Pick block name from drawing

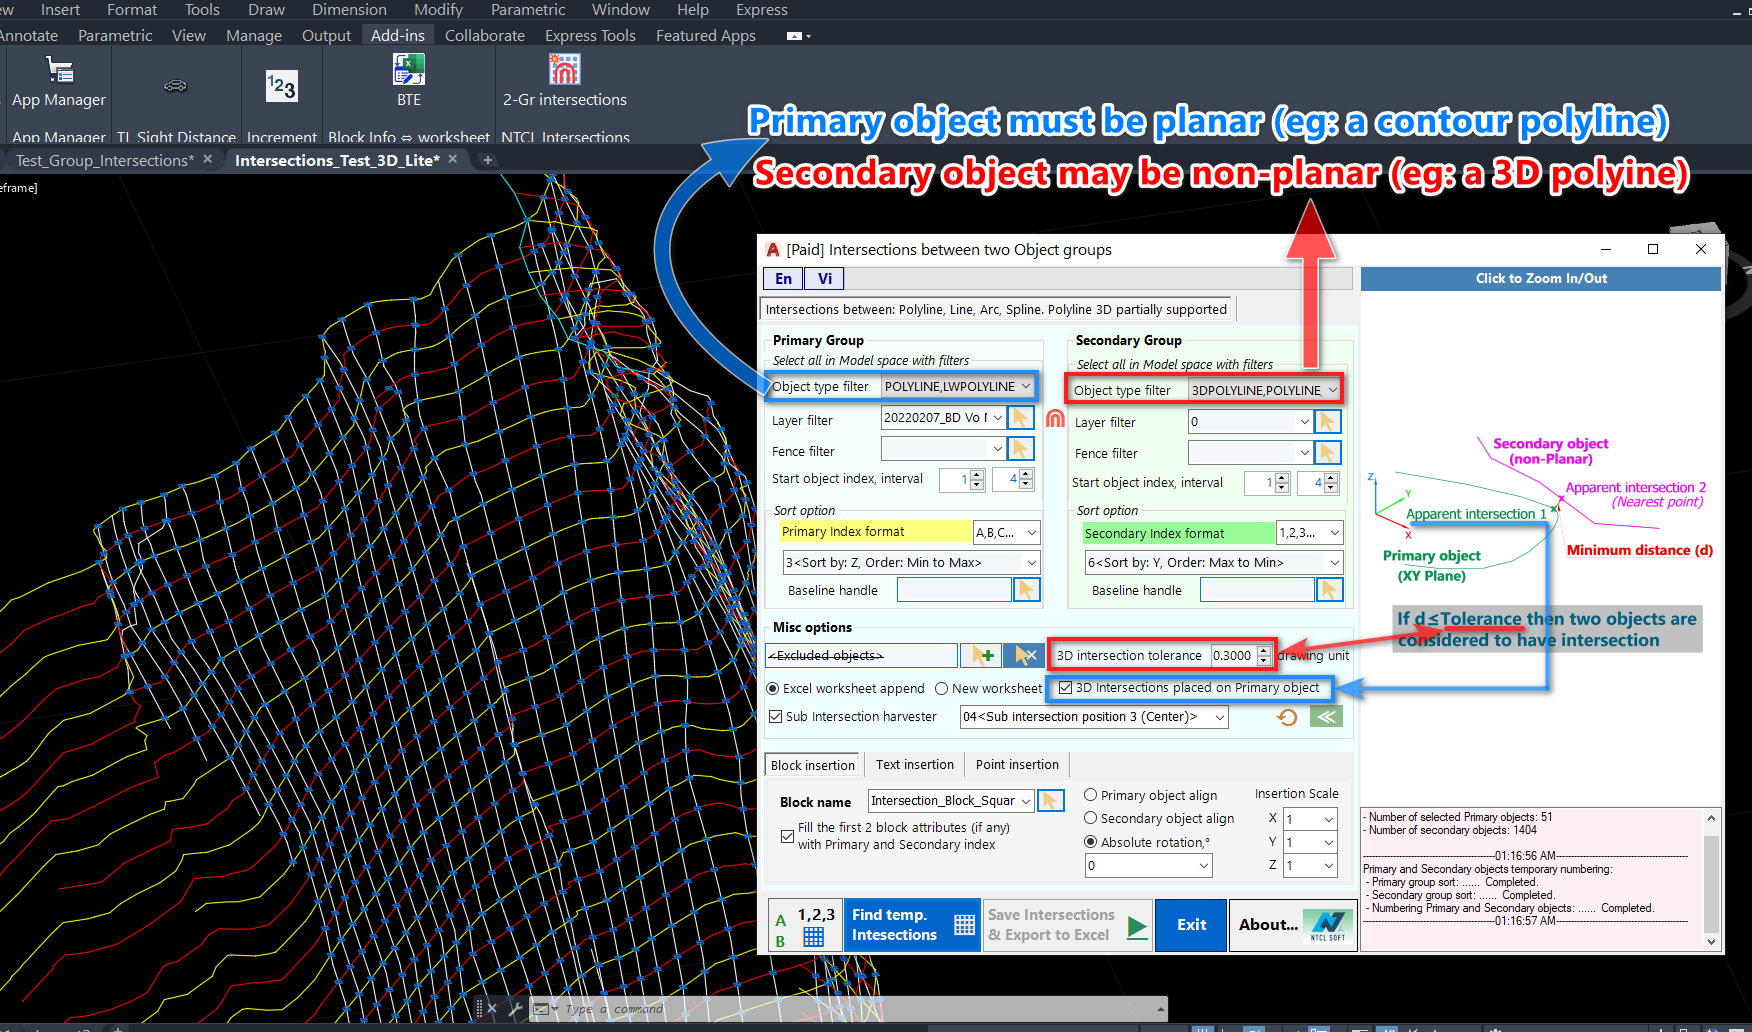click(x=1050, y=800)
